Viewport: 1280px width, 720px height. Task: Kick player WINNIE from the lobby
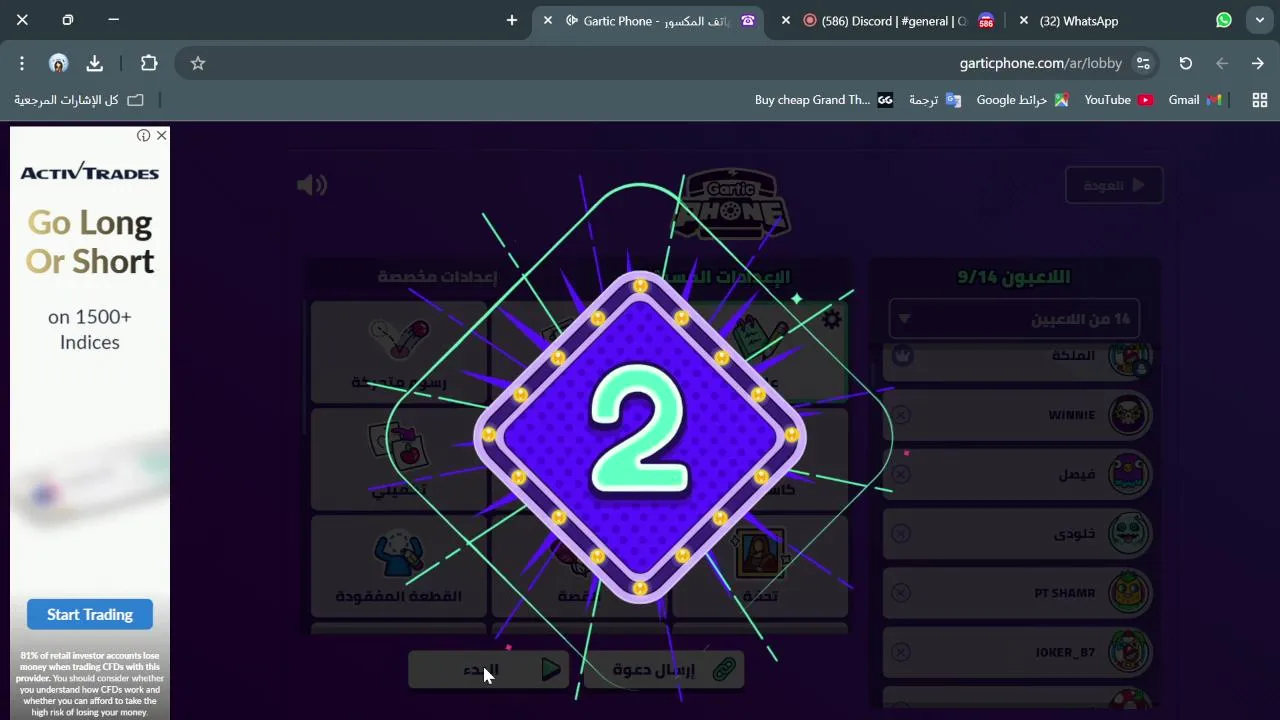(x=901, y=415)
